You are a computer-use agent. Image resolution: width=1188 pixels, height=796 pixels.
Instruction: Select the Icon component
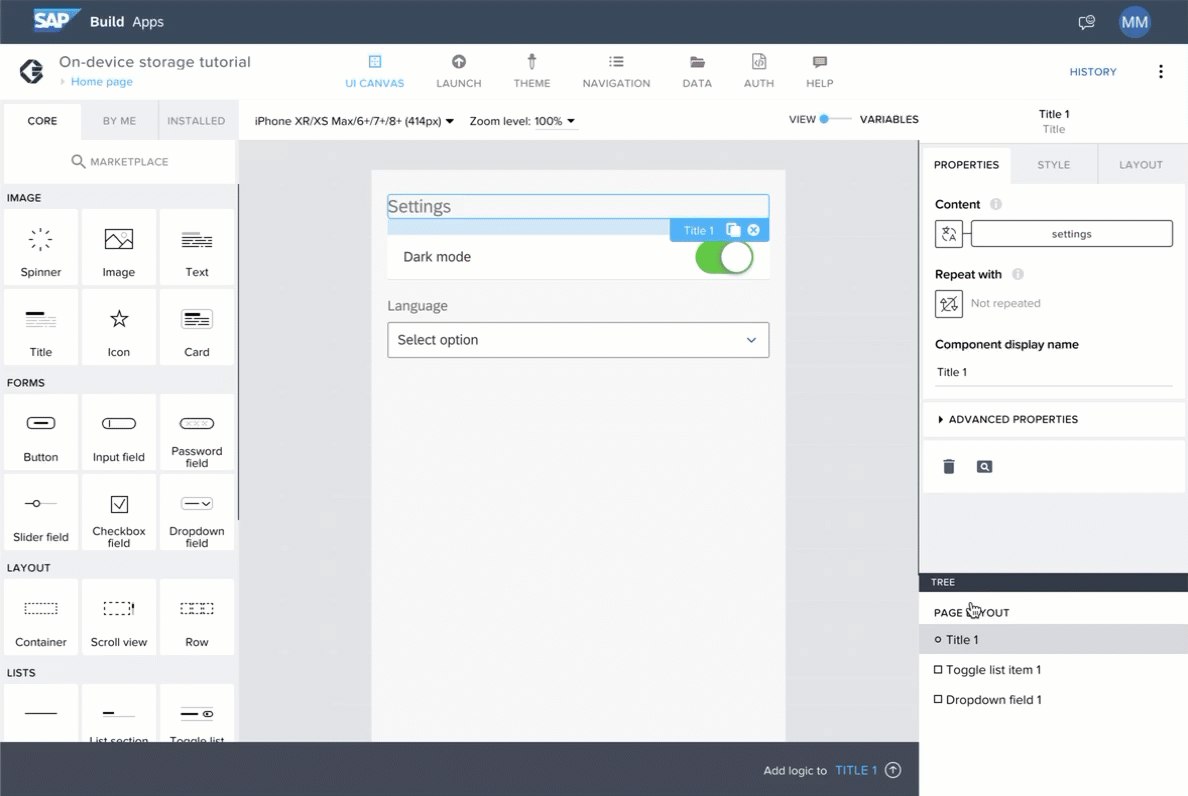[119, 327]
